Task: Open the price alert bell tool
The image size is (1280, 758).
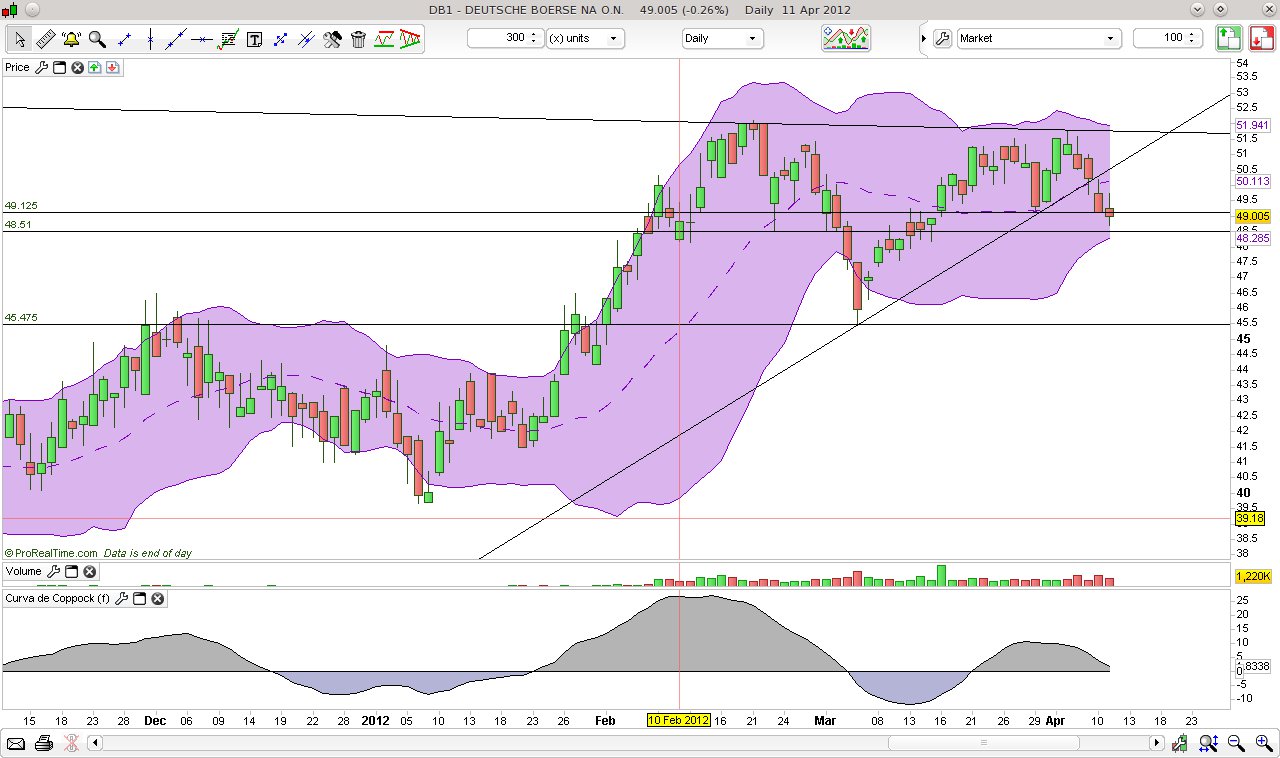Action: click(70, 38)
